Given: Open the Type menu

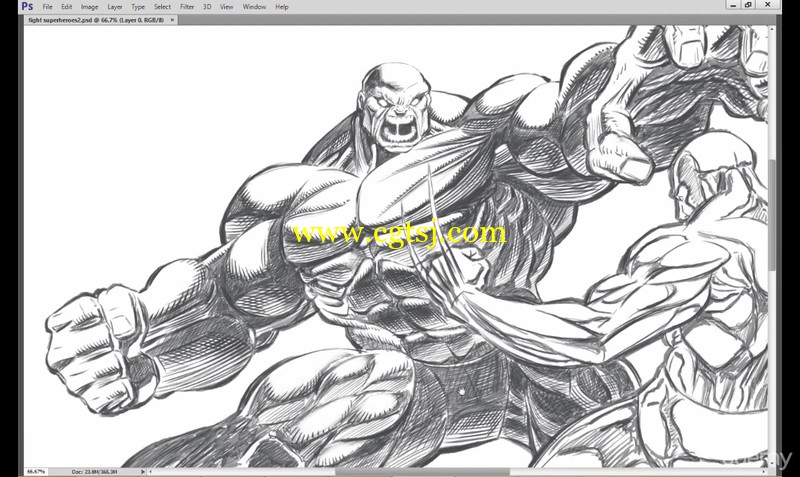Looking at the screenshot, I should (x=138, y=7).
